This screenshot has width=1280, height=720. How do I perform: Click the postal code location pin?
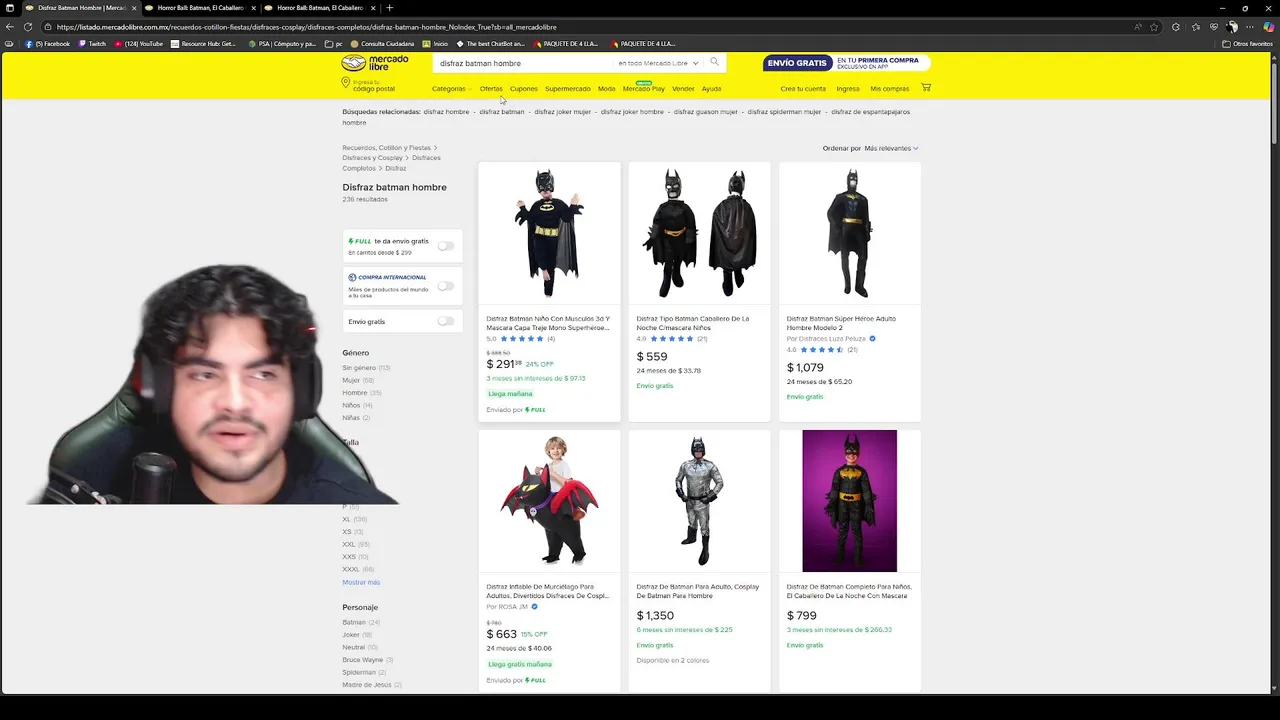click(x=346, y=83)
